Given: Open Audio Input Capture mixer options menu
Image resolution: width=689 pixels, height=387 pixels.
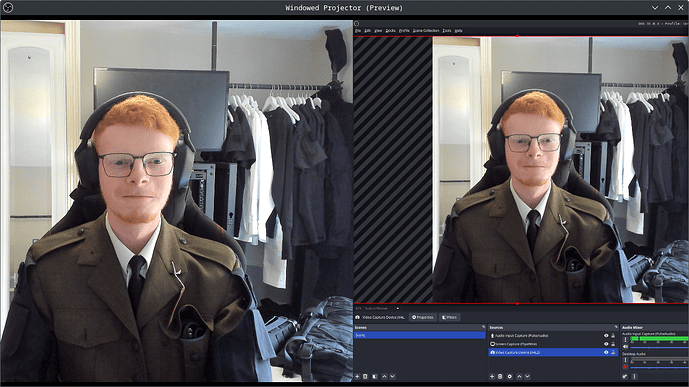Looking at the screenshot, I should 626,340.
